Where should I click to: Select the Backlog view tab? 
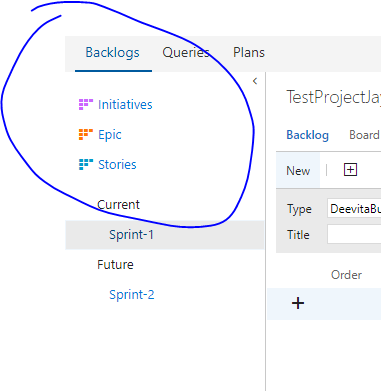[307, 135]
